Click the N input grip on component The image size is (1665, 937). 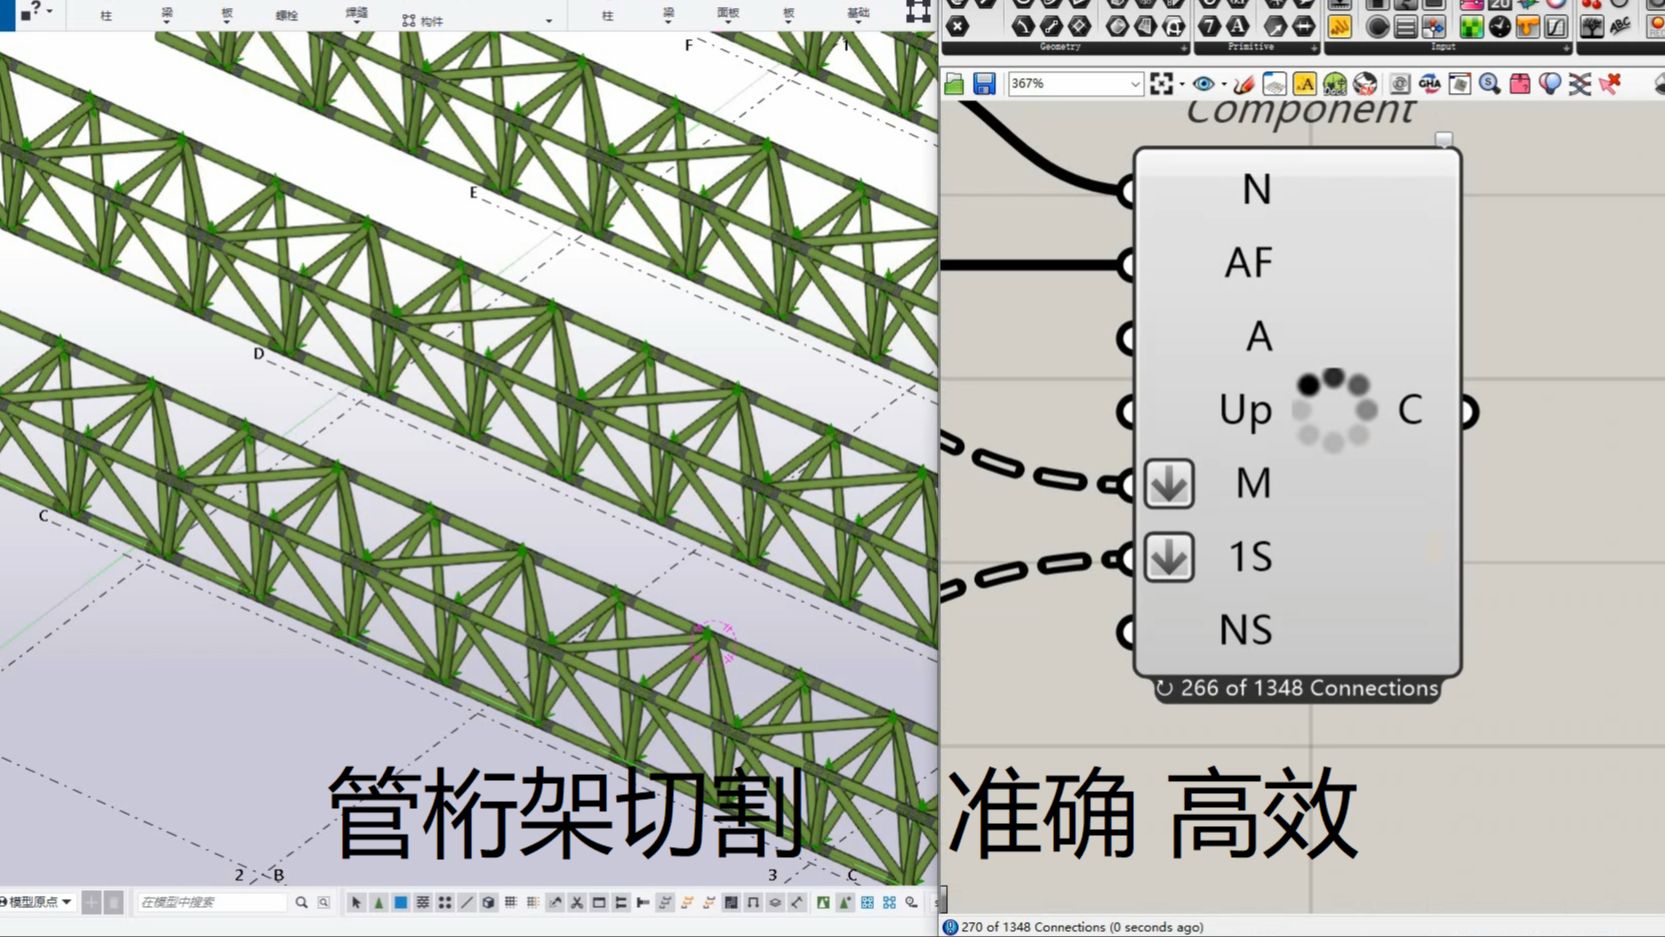[1127, 190]
